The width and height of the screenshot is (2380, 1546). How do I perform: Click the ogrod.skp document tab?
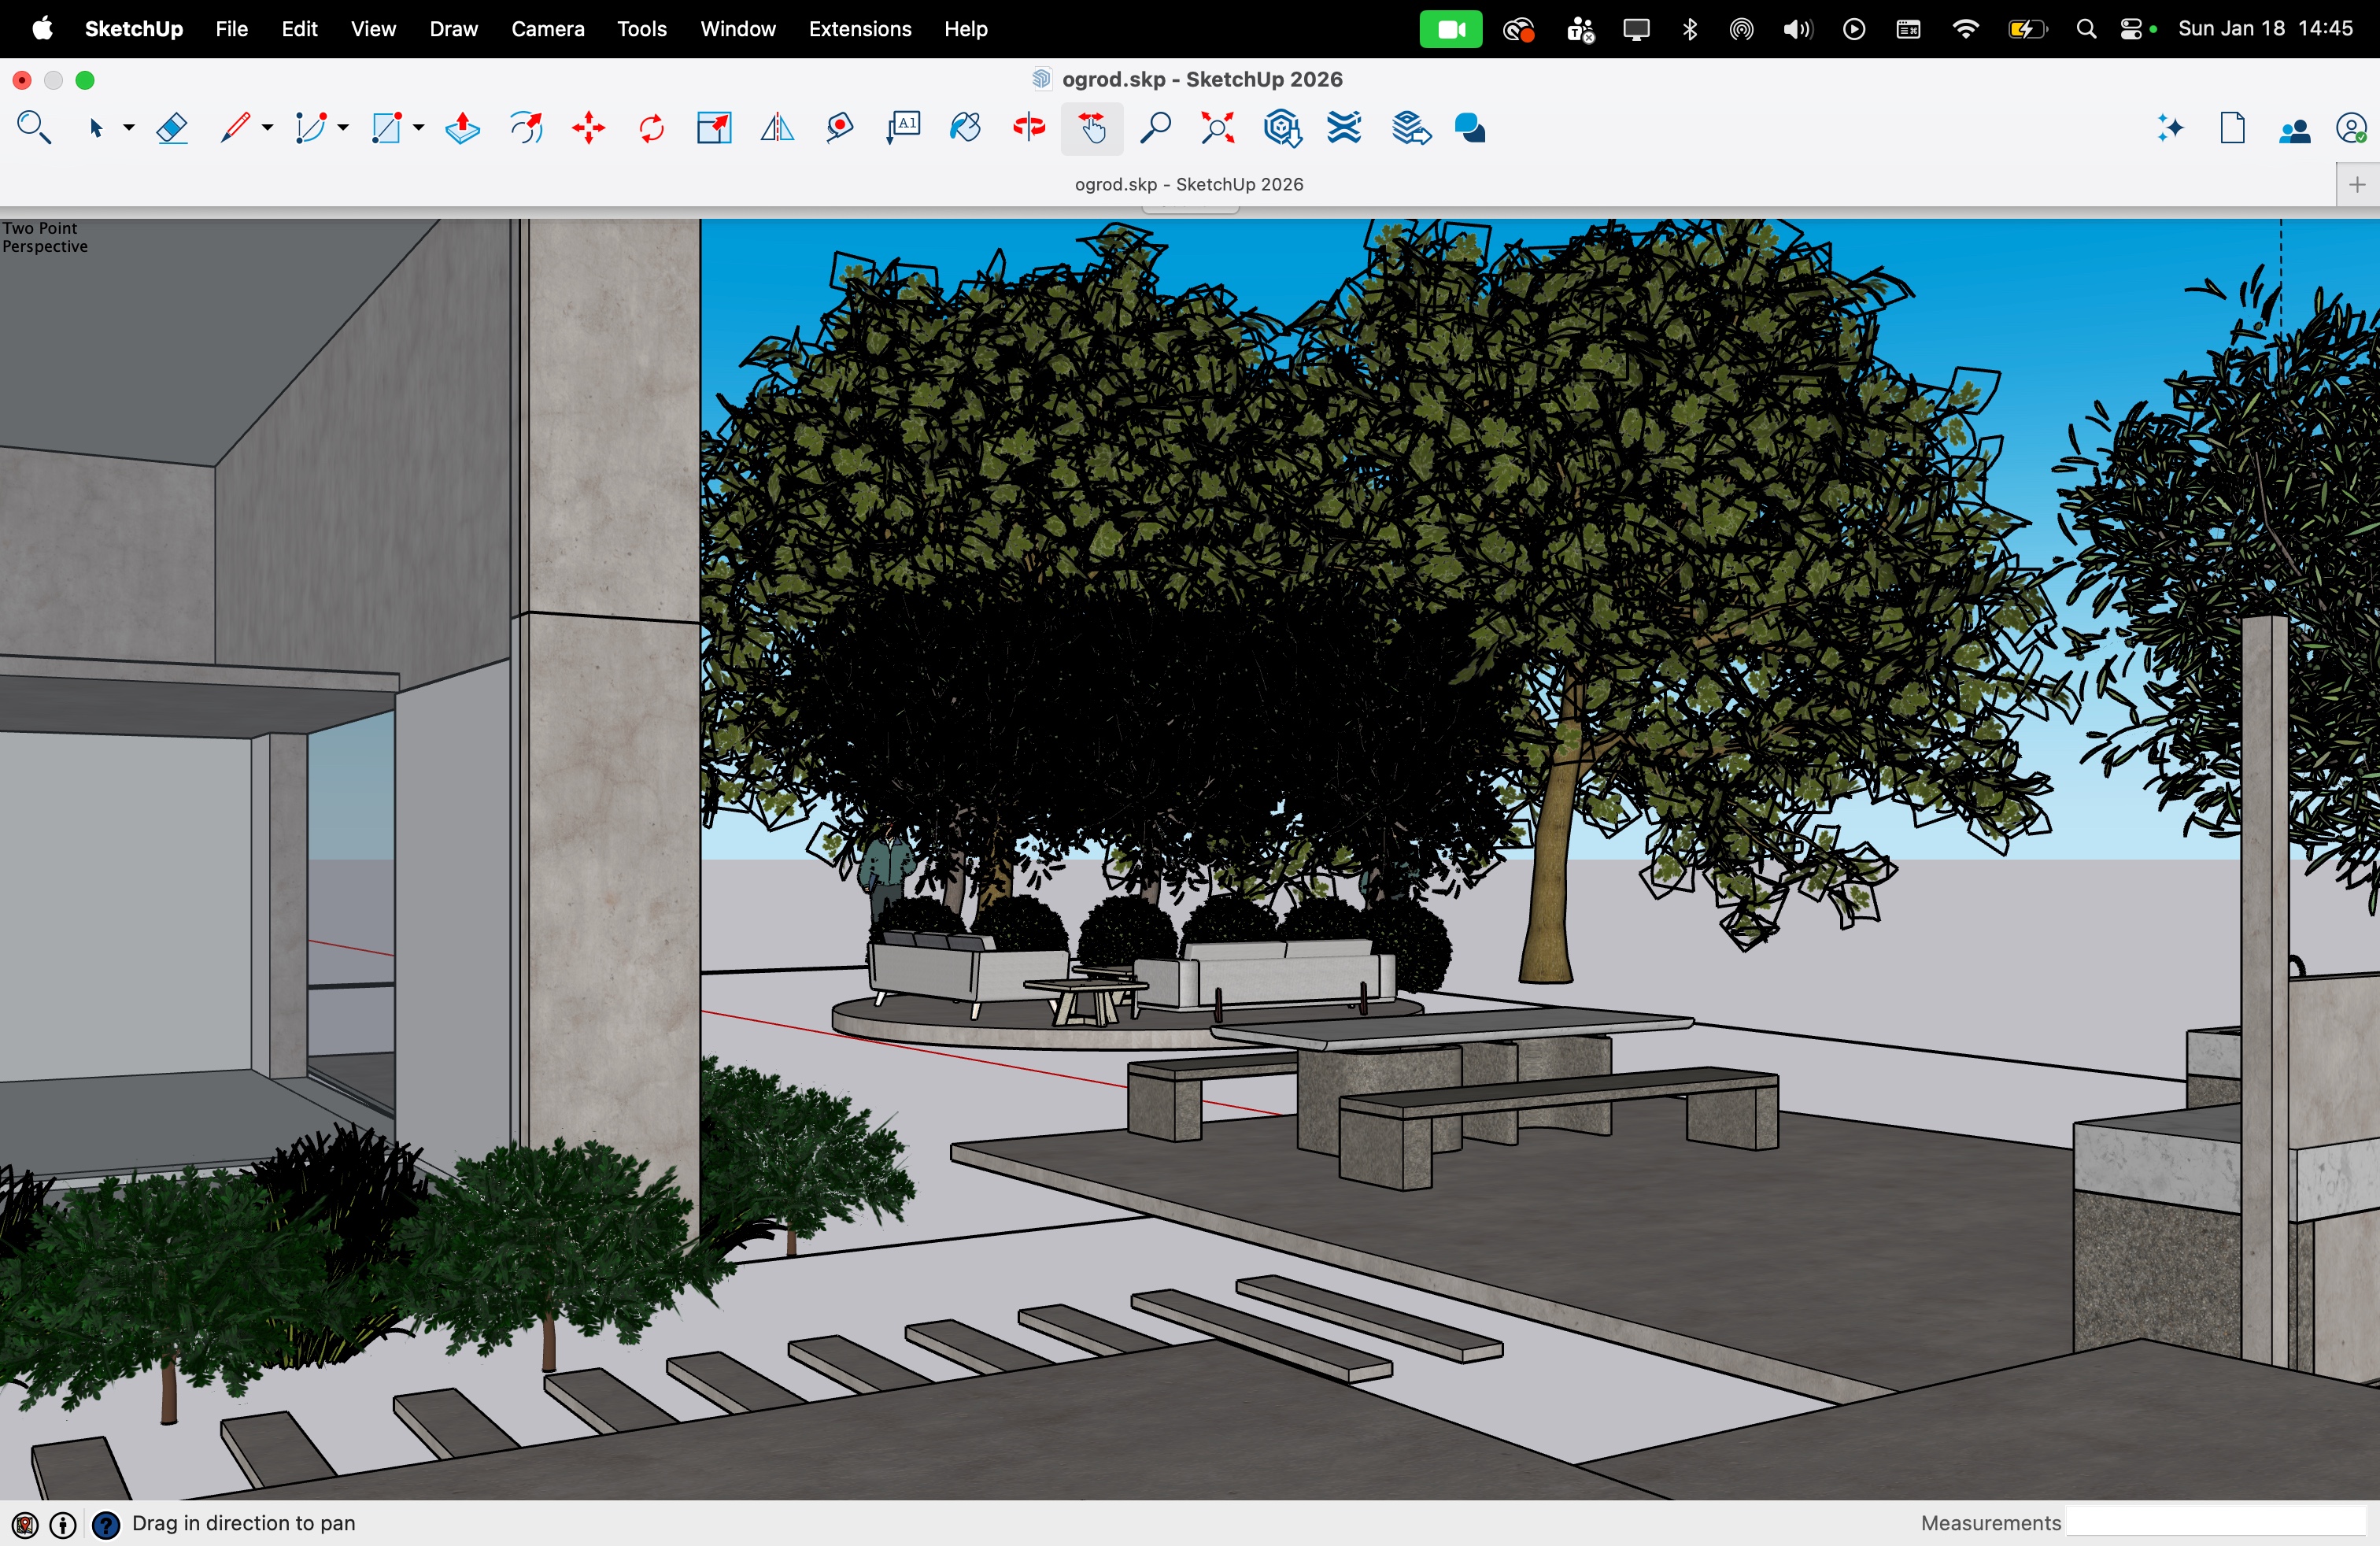point(1188,185)
